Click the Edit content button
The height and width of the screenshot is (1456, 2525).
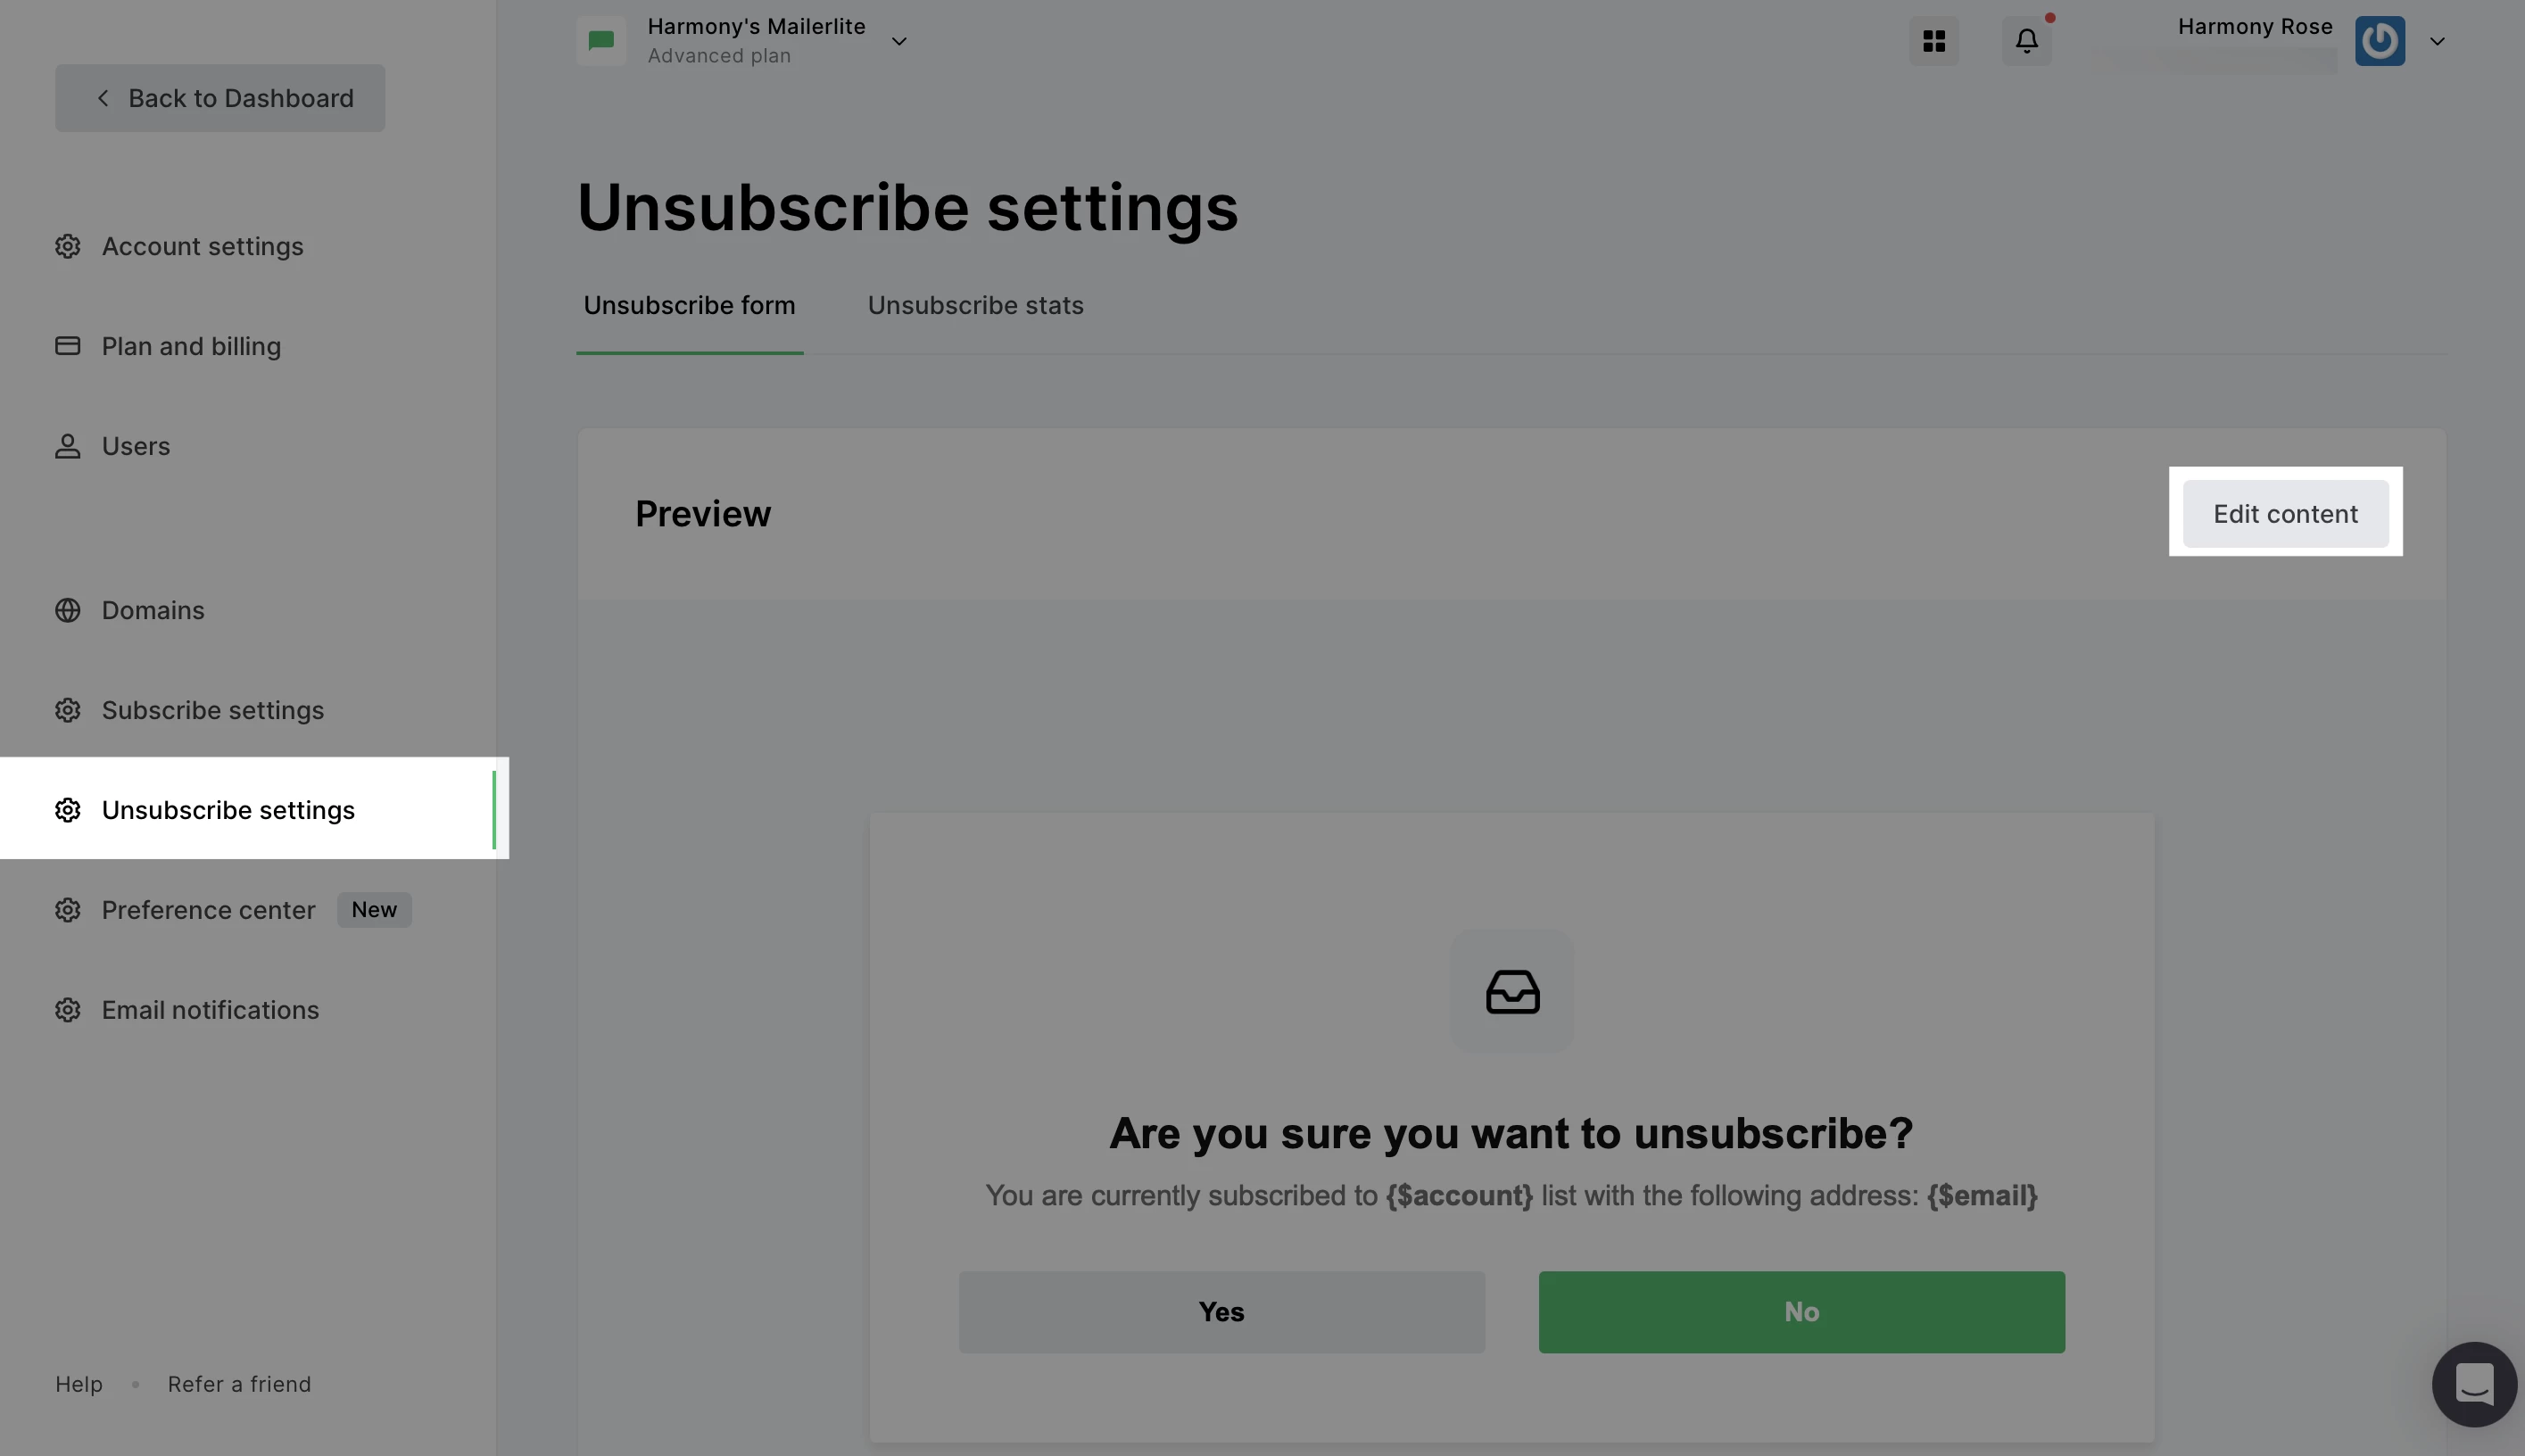tap(2285, 514)
